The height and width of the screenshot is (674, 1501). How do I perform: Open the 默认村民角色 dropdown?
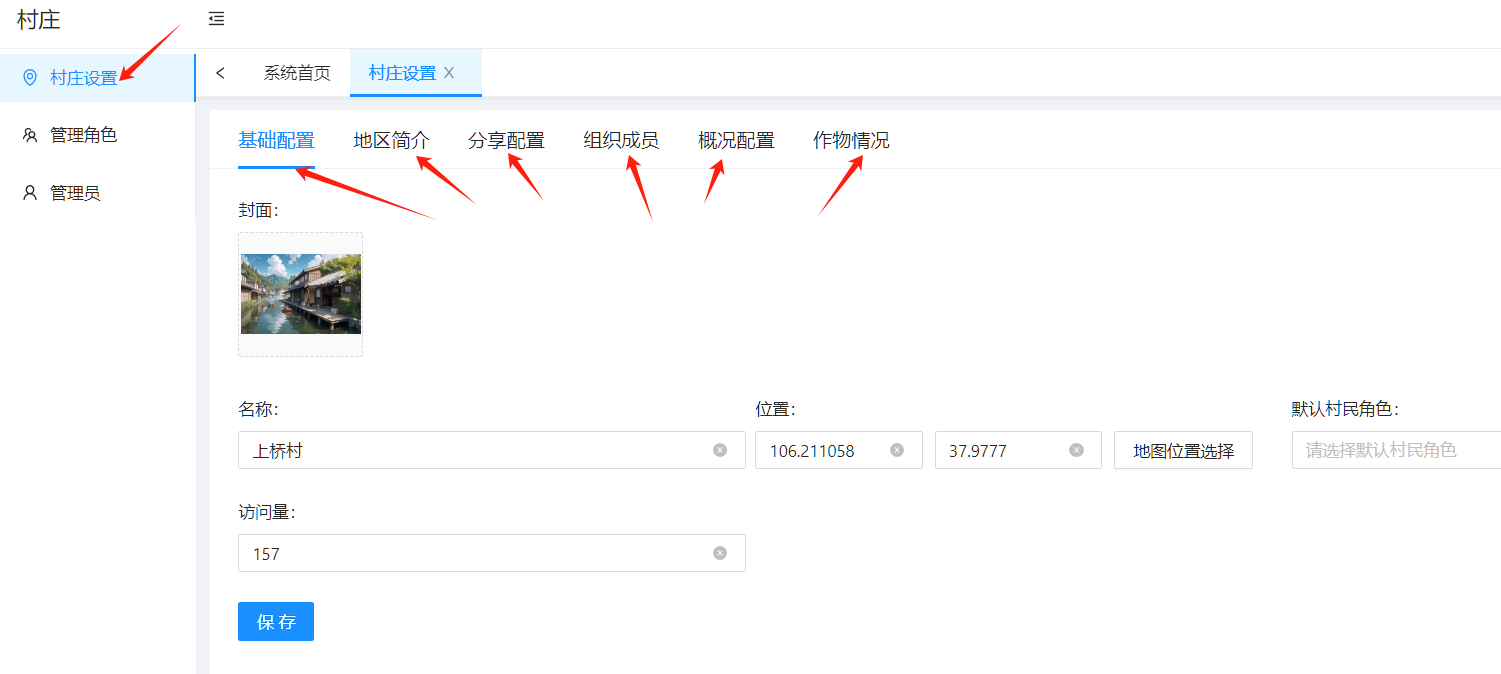1396,450
